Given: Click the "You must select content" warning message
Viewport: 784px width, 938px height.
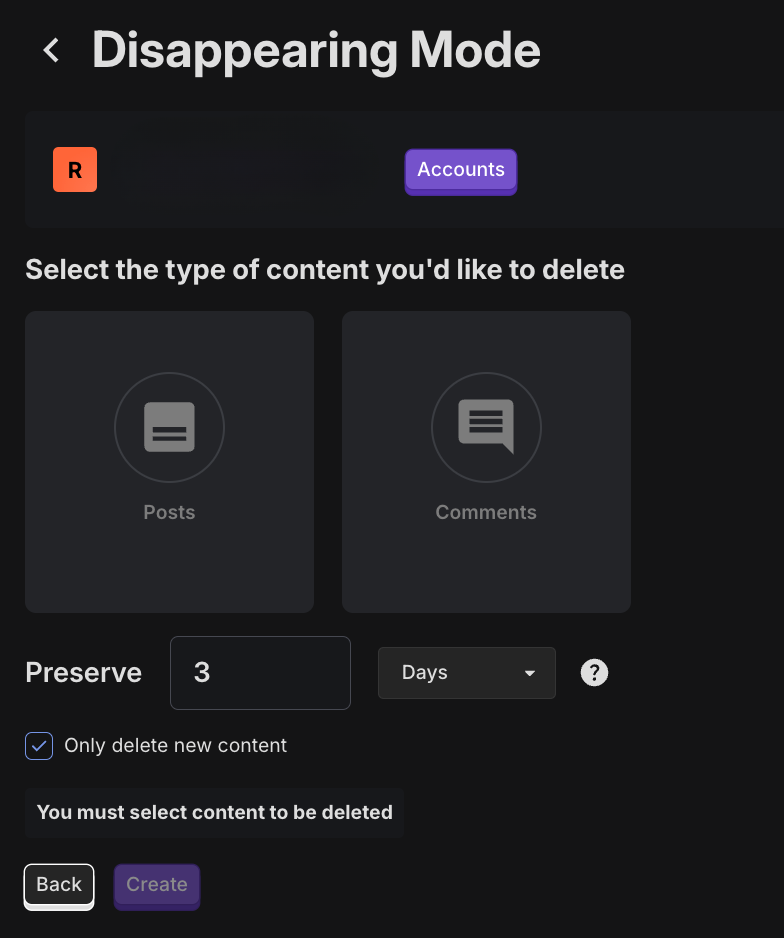Looking at the screenshot, I should (x=214, y=813).
